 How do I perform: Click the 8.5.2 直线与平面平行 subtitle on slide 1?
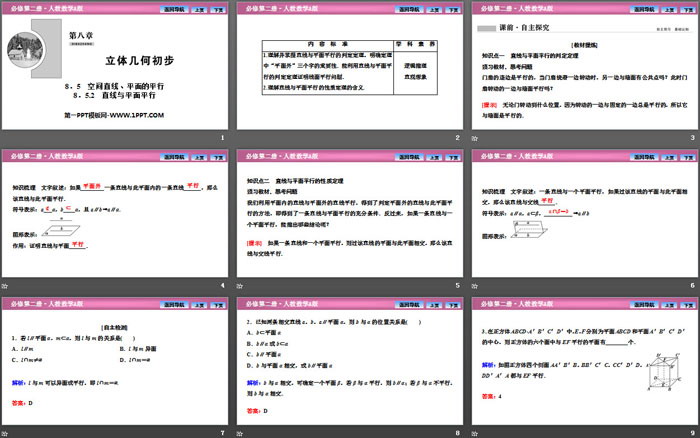click(x=114, y=95)
